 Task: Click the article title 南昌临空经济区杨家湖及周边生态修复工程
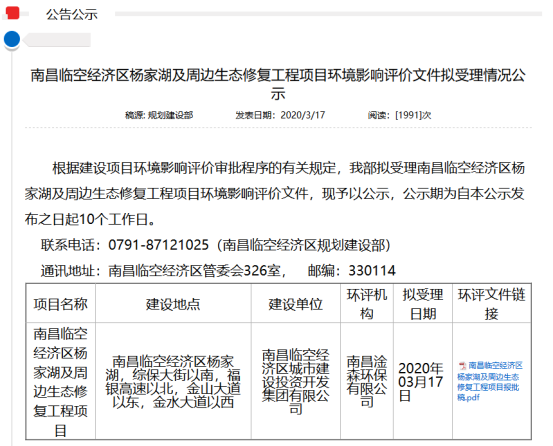tap(278, 84)
